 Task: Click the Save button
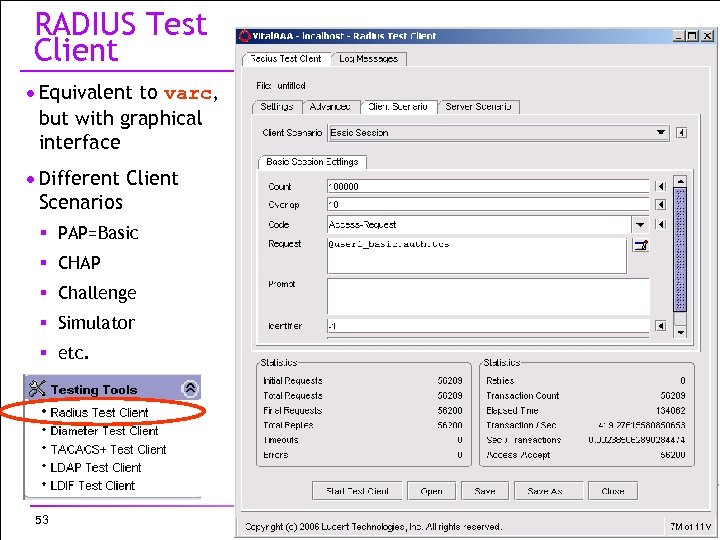pos(485,491)
